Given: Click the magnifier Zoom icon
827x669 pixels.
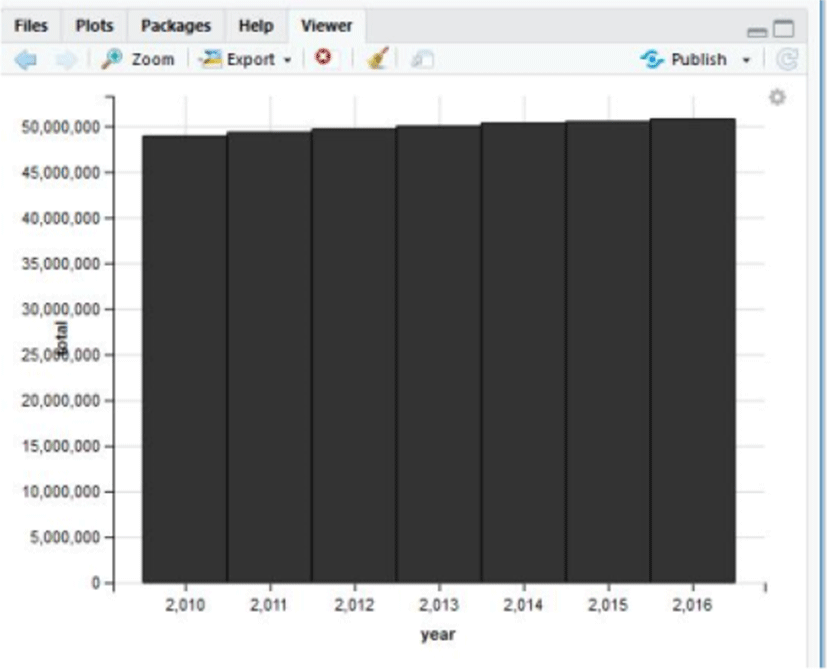Looking at the screenshot, I should click(x=112, y=59).
